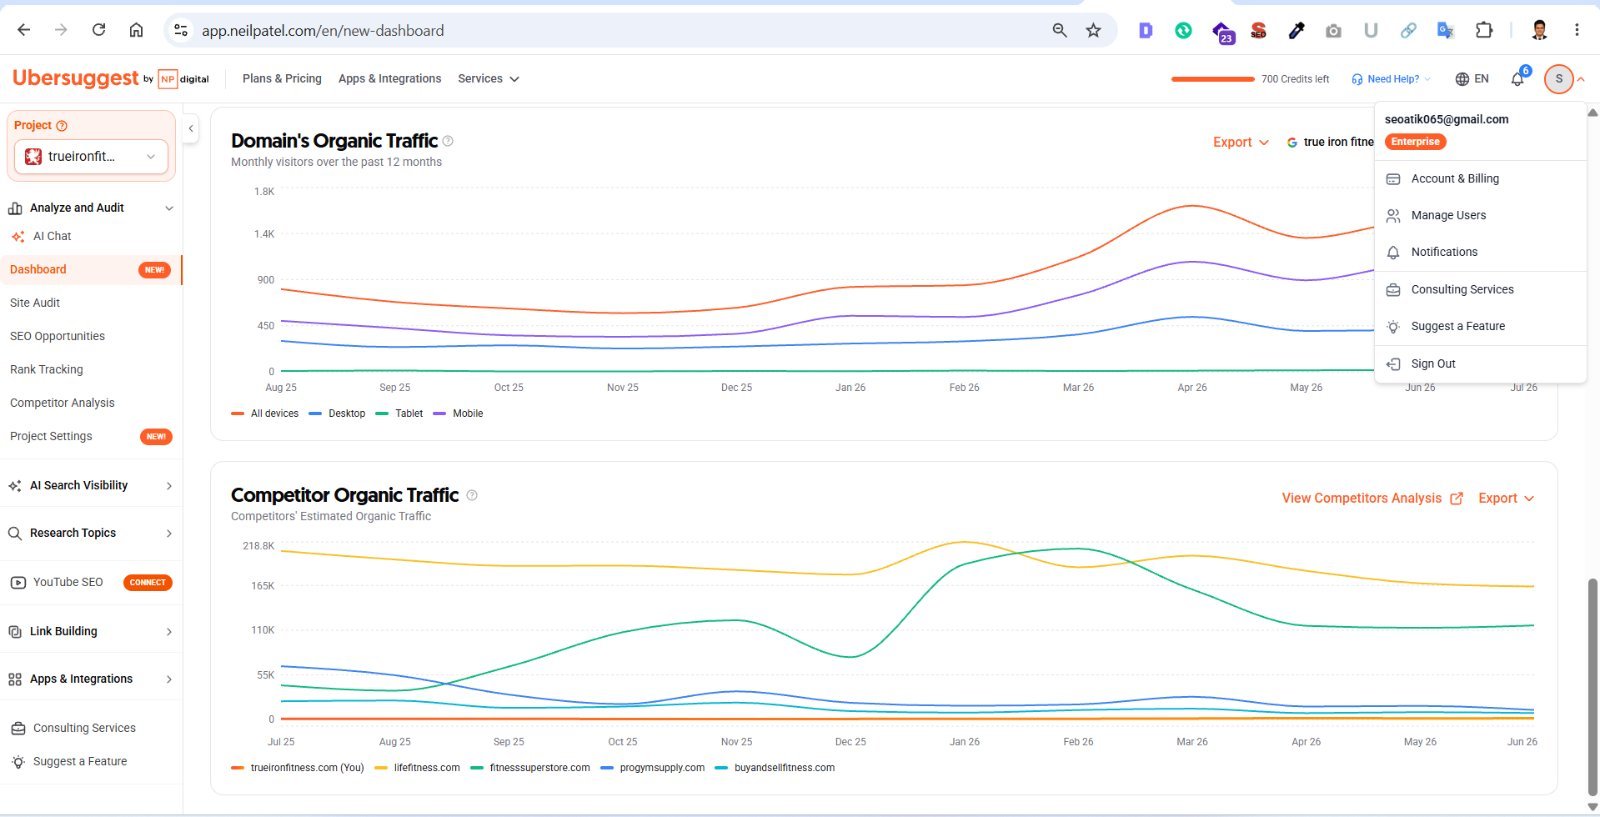
Task: Expand the Research Topics section
Action: 91,533
